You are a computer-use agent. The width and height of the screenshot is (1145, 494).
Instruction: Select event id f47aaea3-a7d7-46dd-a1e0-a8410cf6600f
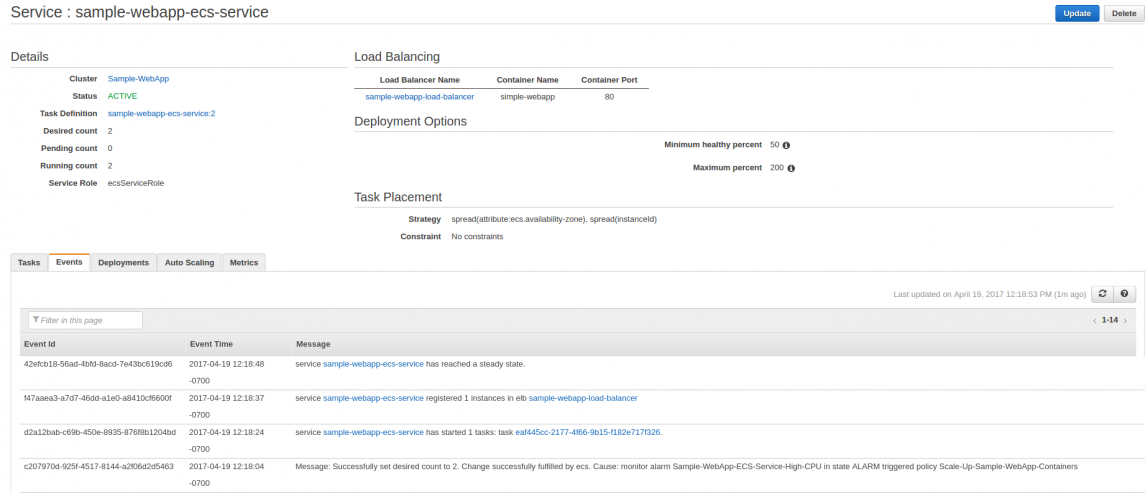coord(97,398)
